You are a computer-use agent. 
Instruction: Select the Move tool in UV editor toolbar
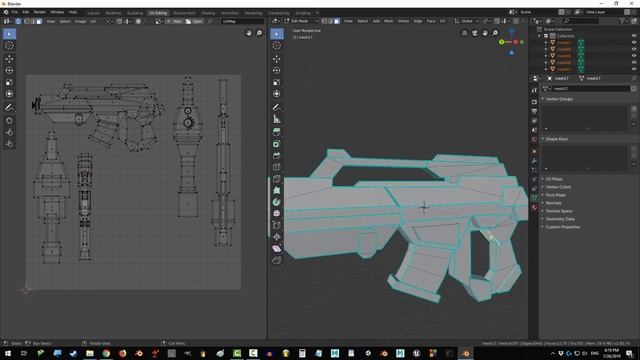click(9, 59)
